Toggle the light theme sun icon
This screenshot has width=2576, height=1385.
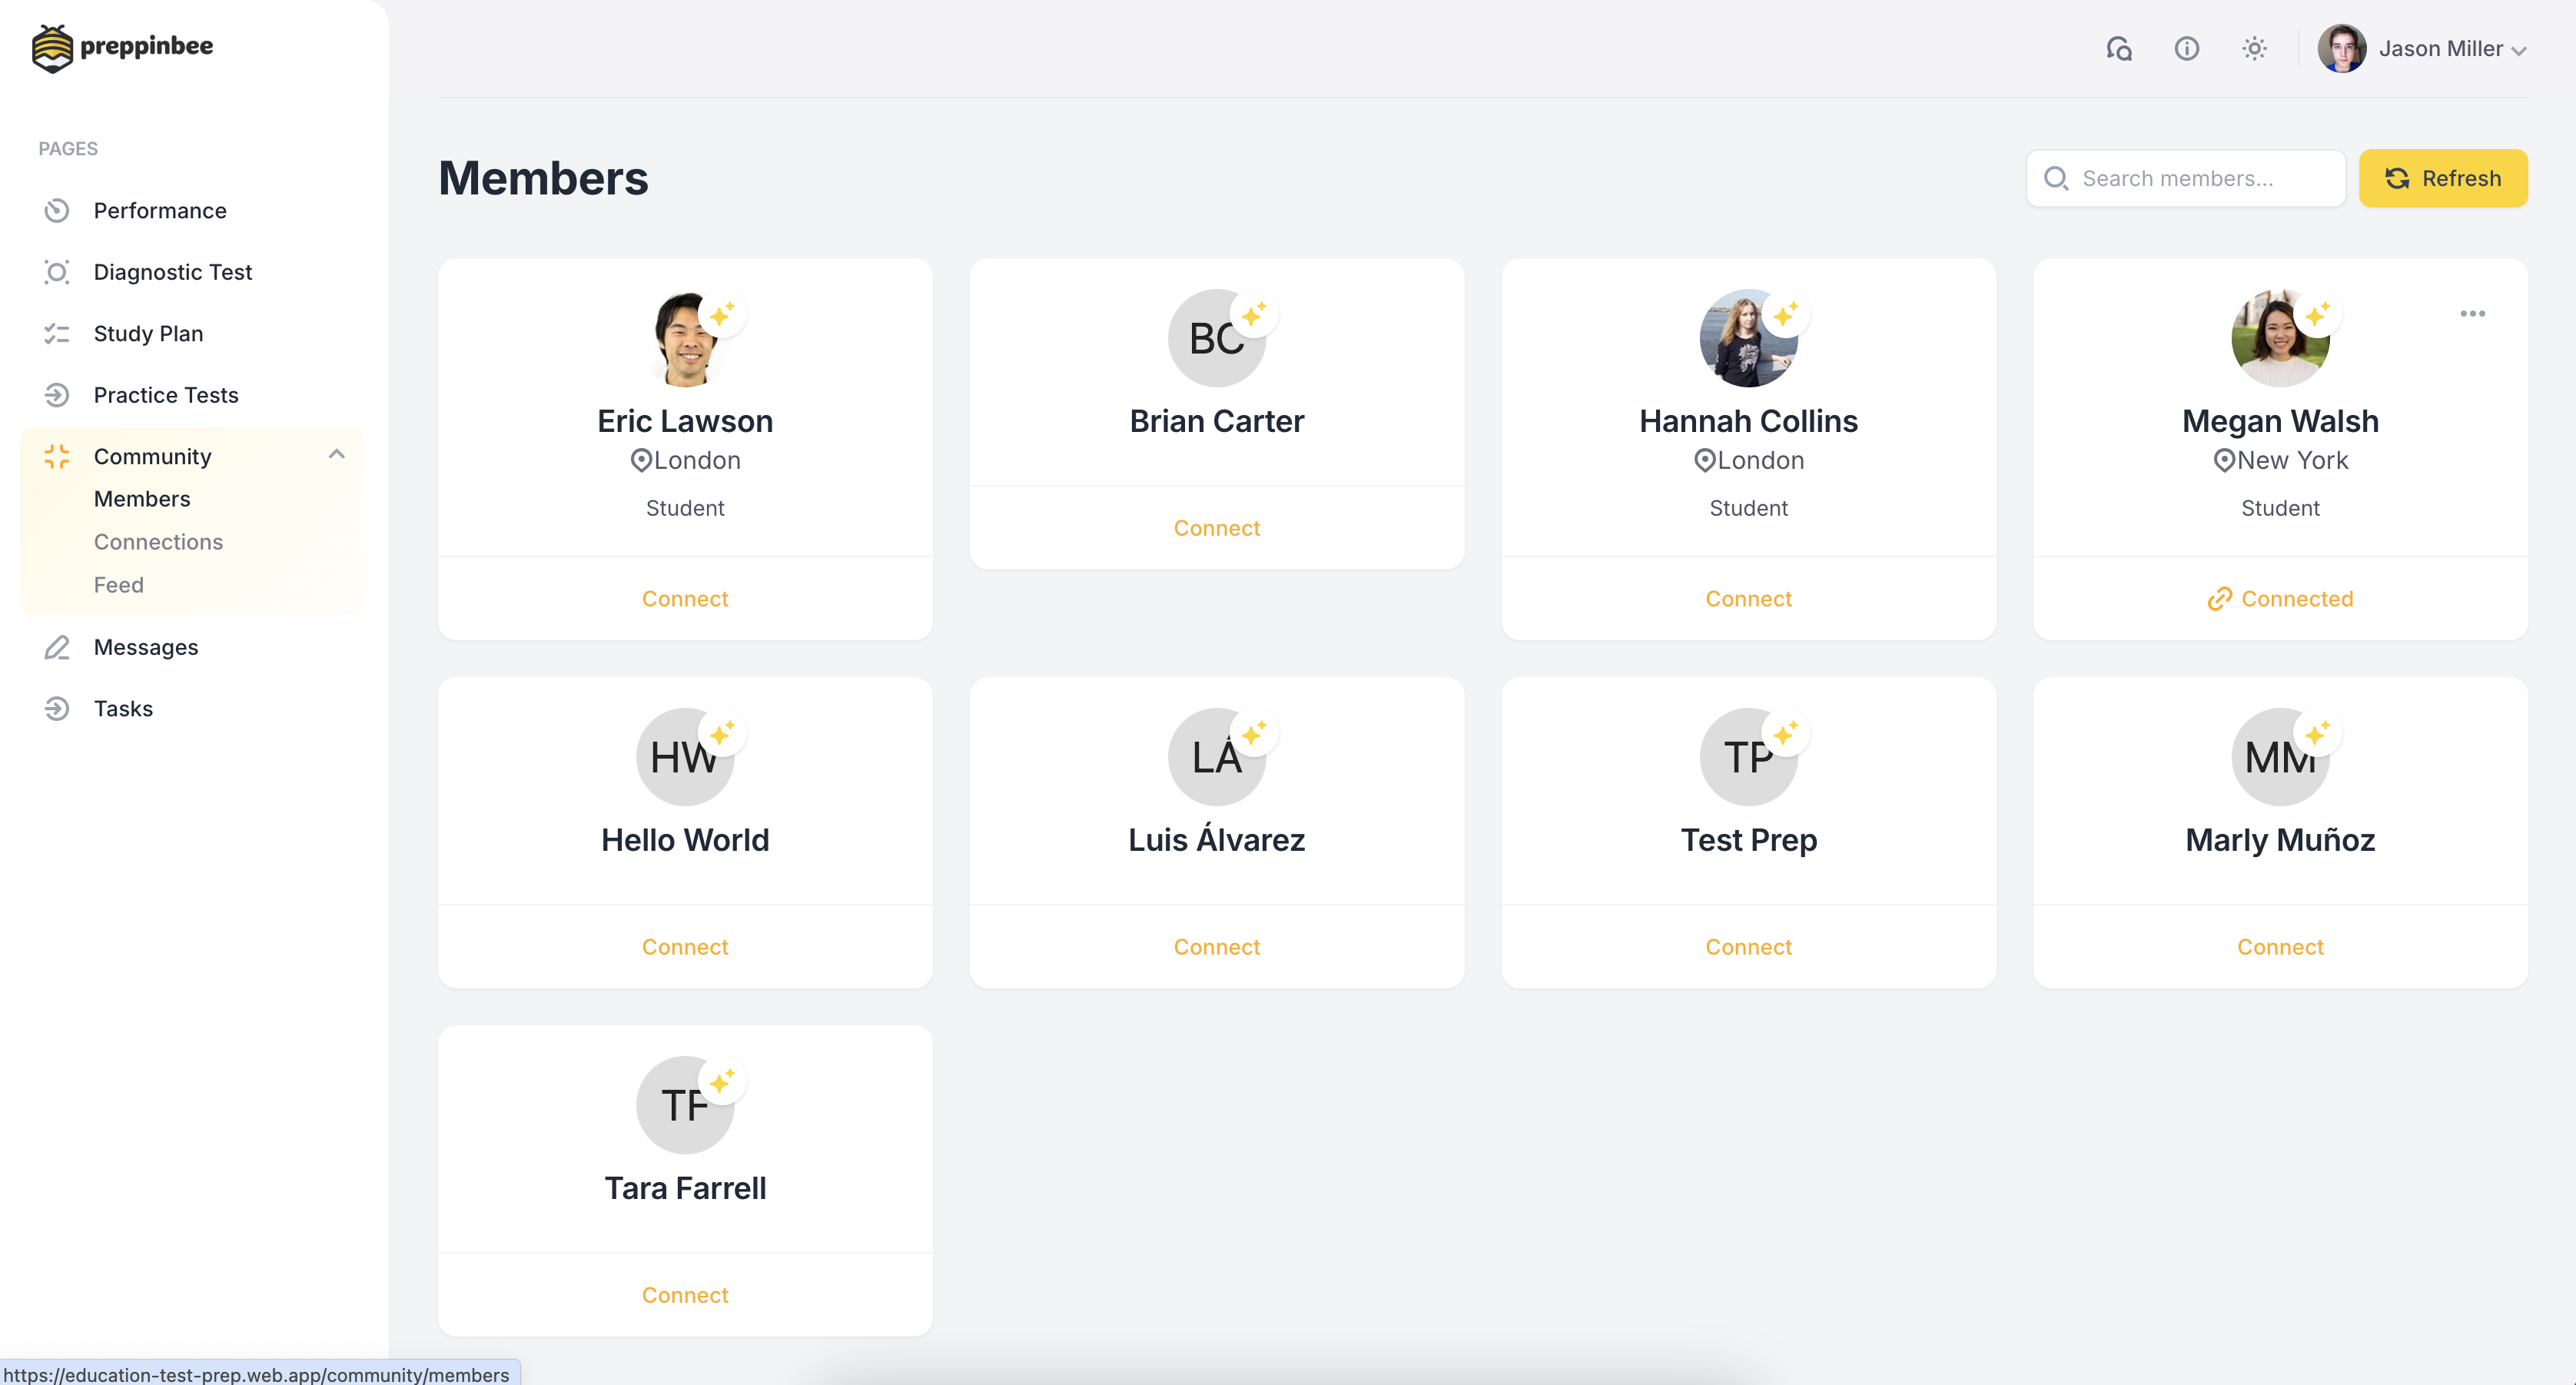tap(2254, 48)
